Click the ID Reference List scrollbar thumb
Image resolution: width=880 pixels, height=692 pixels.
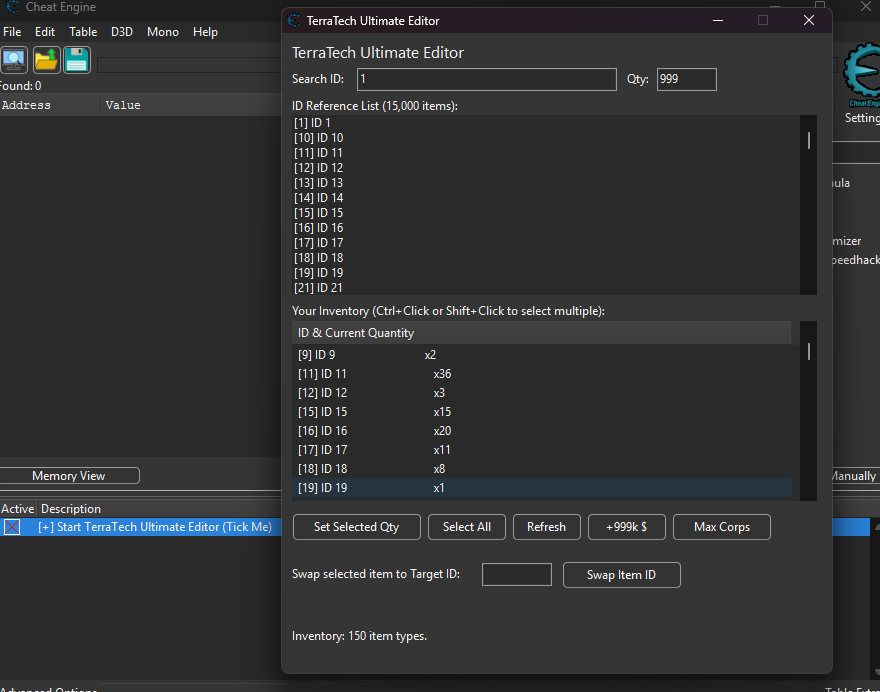809,140
